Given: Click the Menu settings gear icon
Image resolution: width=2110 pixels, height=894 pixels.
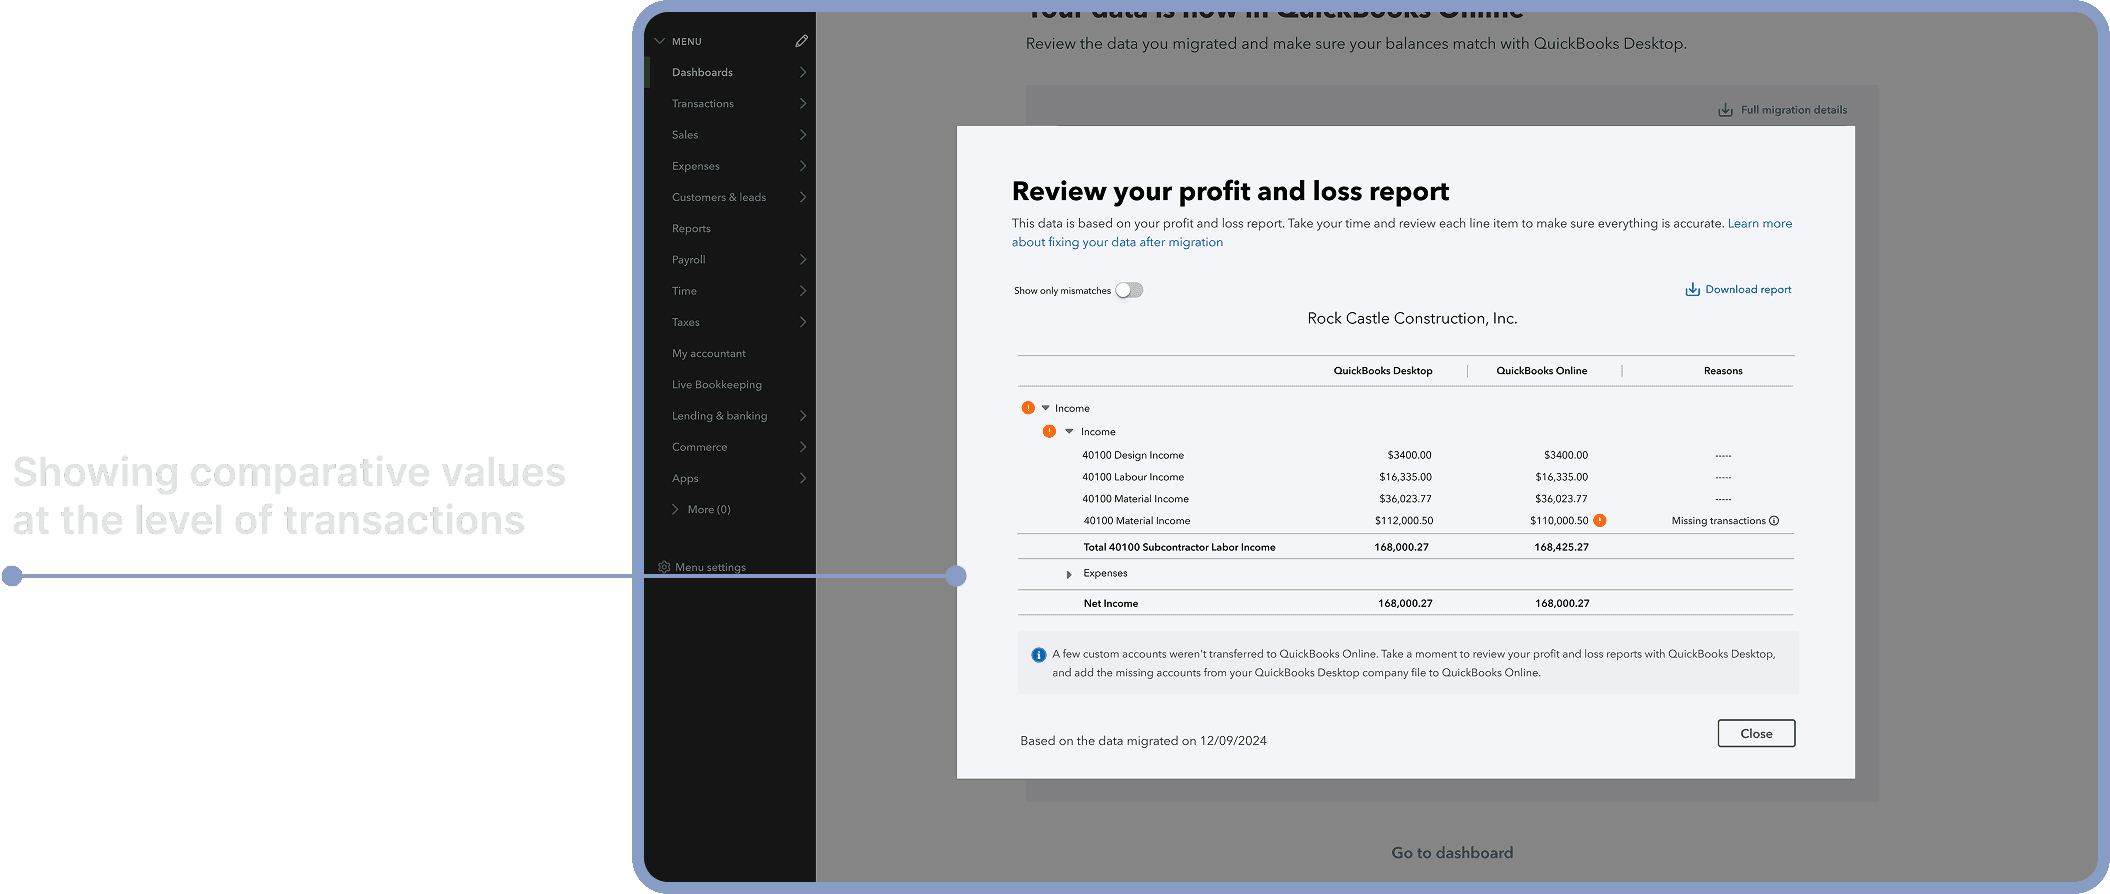Looking at the screenshot, I should pos(664,567).
